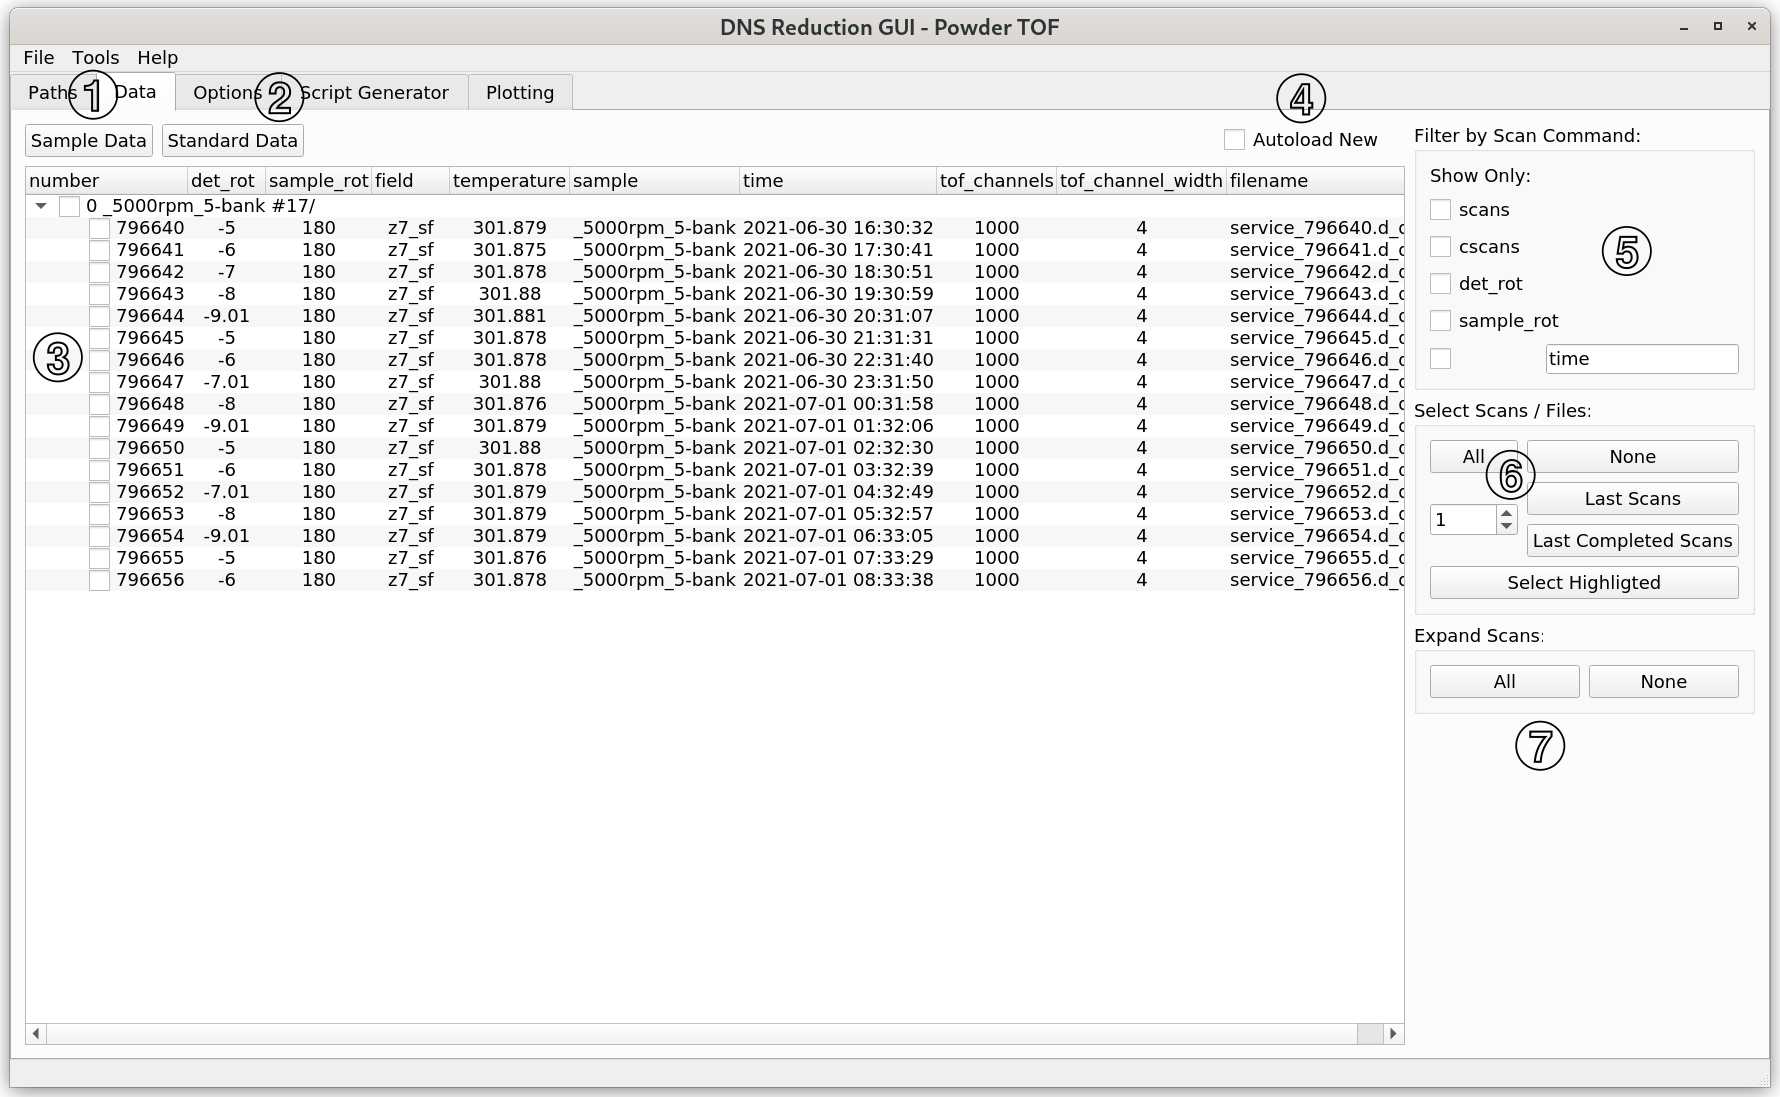Image resolution: width=1780 pixels, height=1097 pixels.
Task: Enable Autoload New checkbox
Action: (1235, 140)
